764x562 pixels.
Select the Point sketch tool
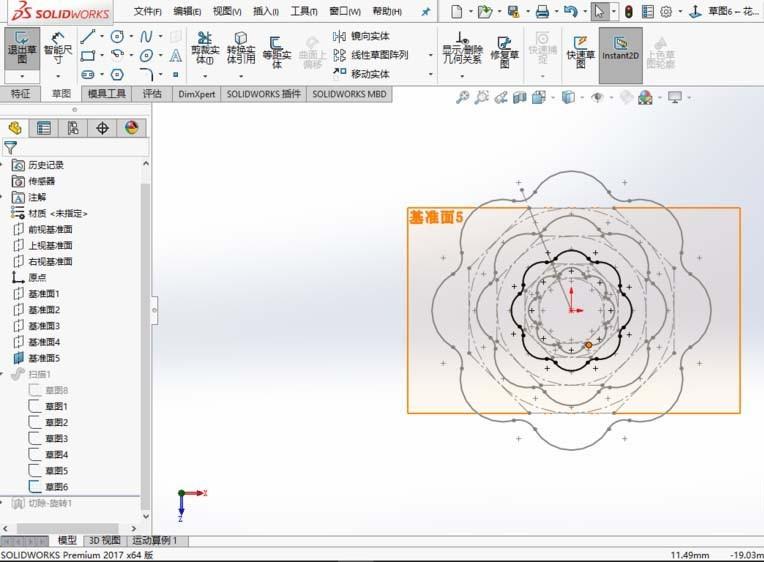(176, 75)
